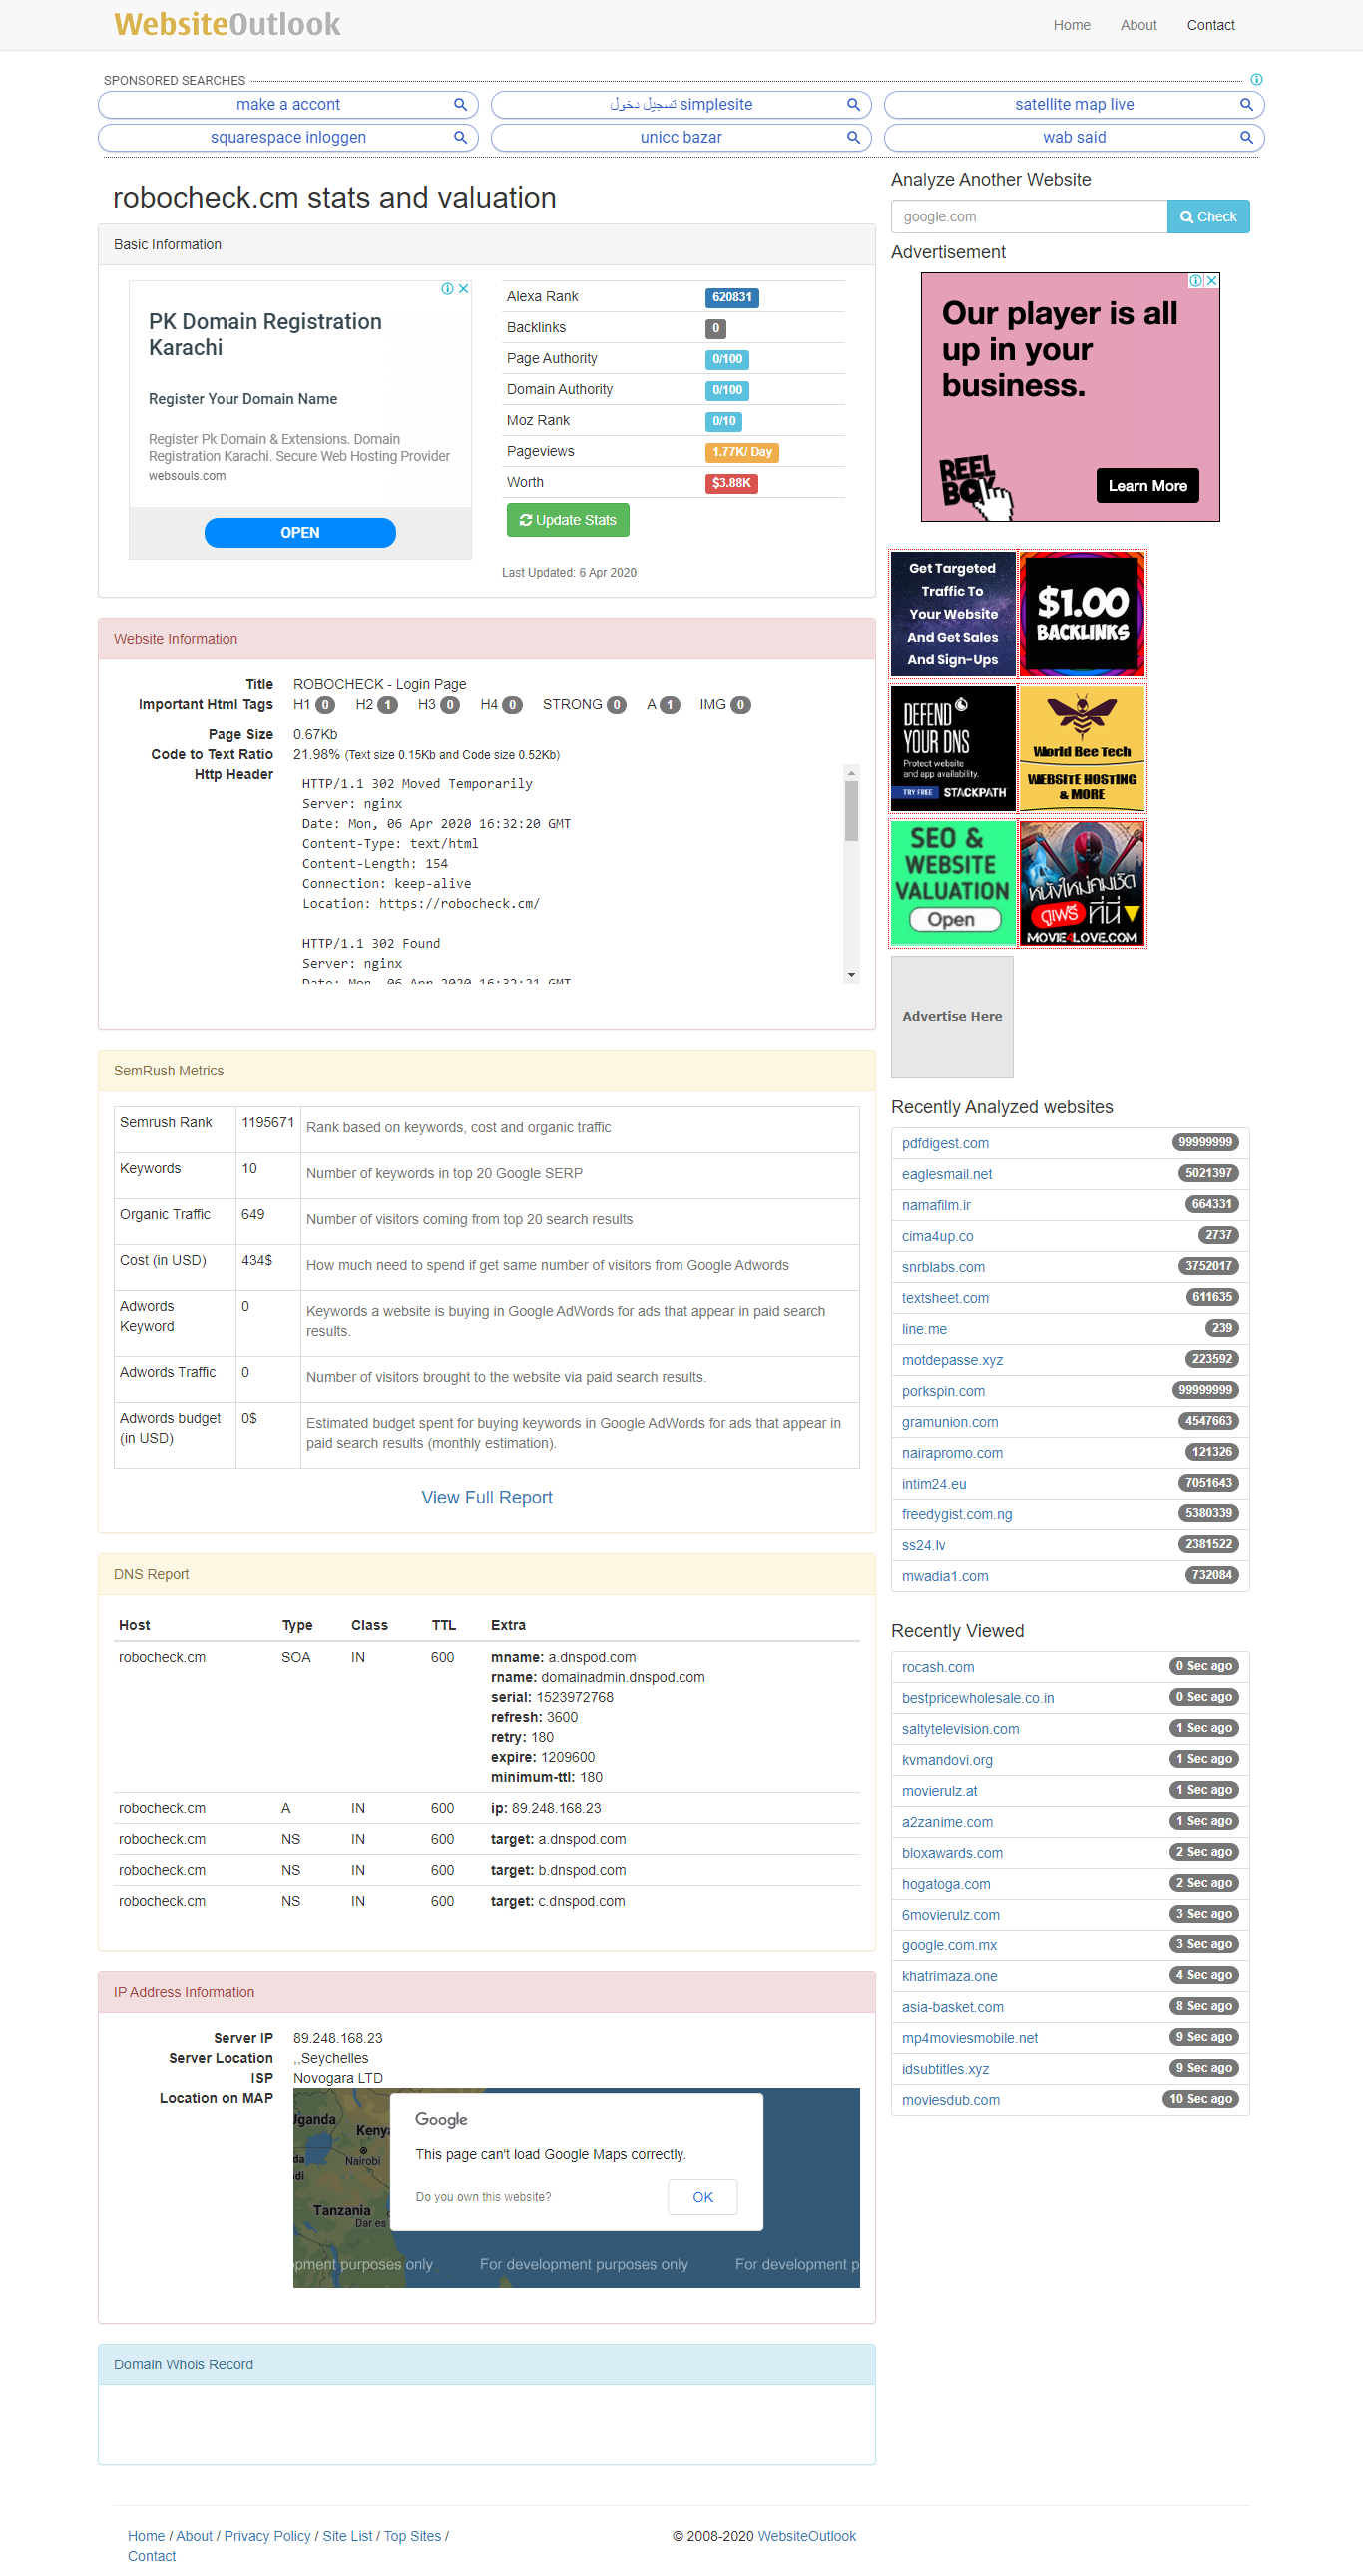Screen dimensions: 1363x2576
Task: Click the Worth $3.88K badge
Action: (732, 483)
